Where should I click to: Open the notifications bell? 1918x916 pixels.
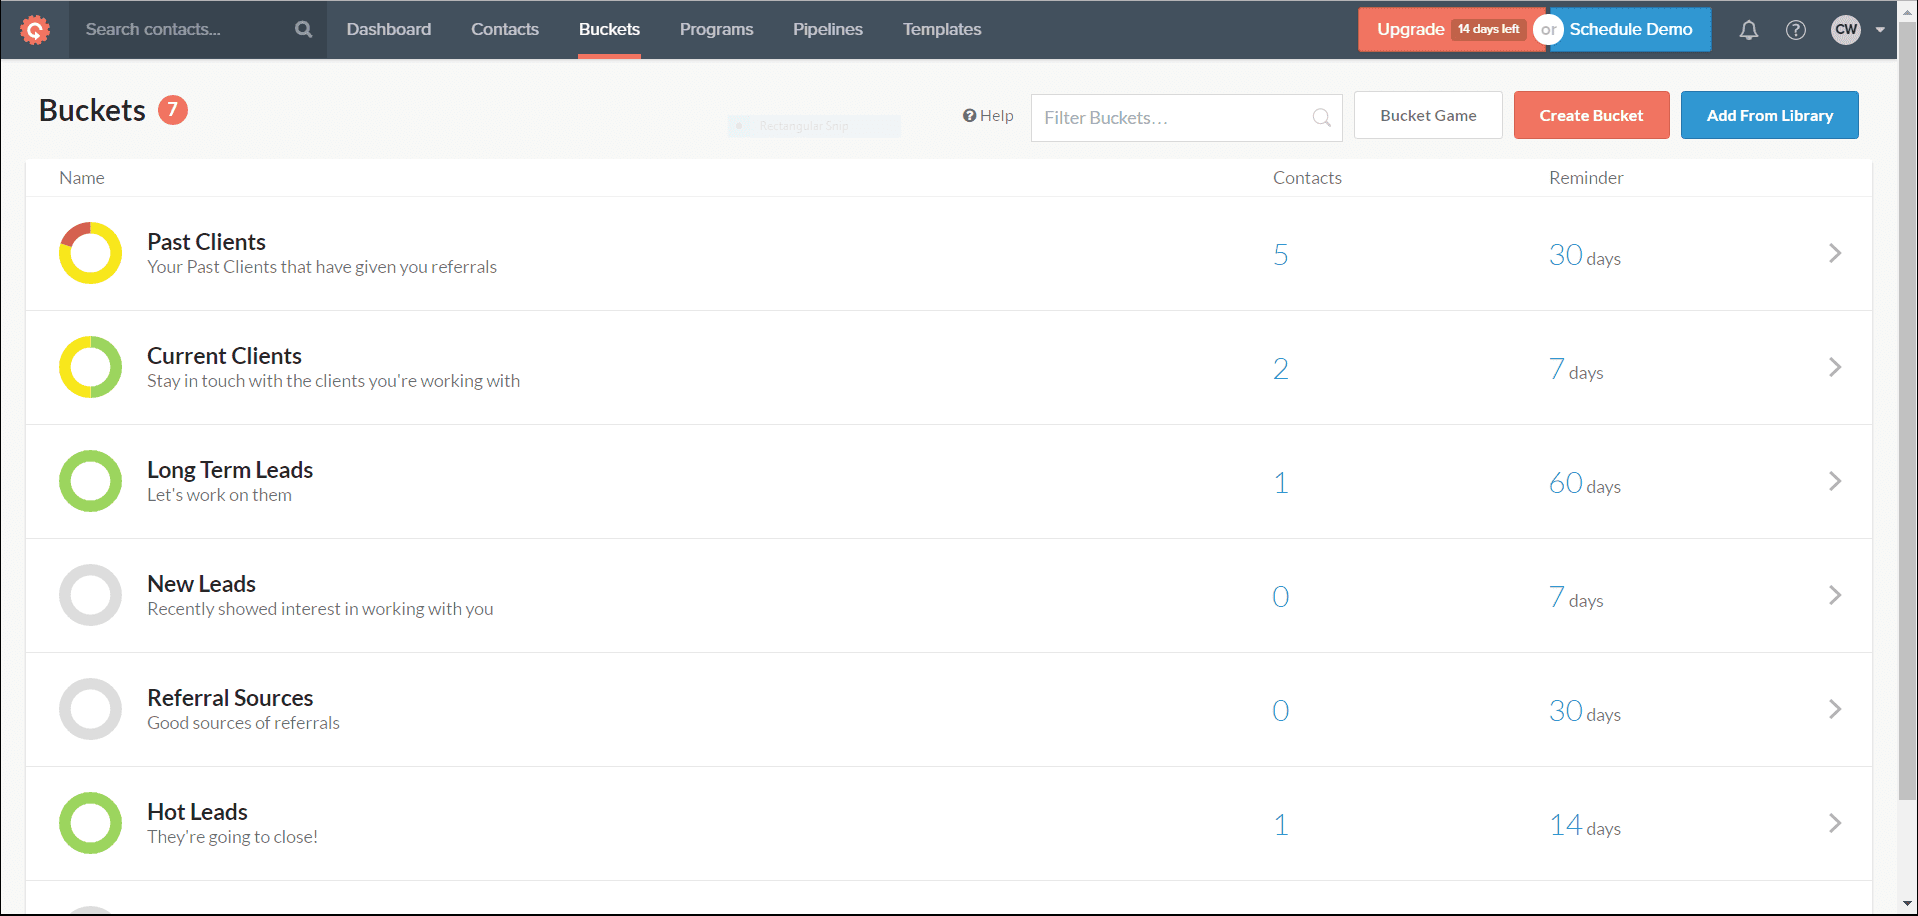tap(1748, 30)
